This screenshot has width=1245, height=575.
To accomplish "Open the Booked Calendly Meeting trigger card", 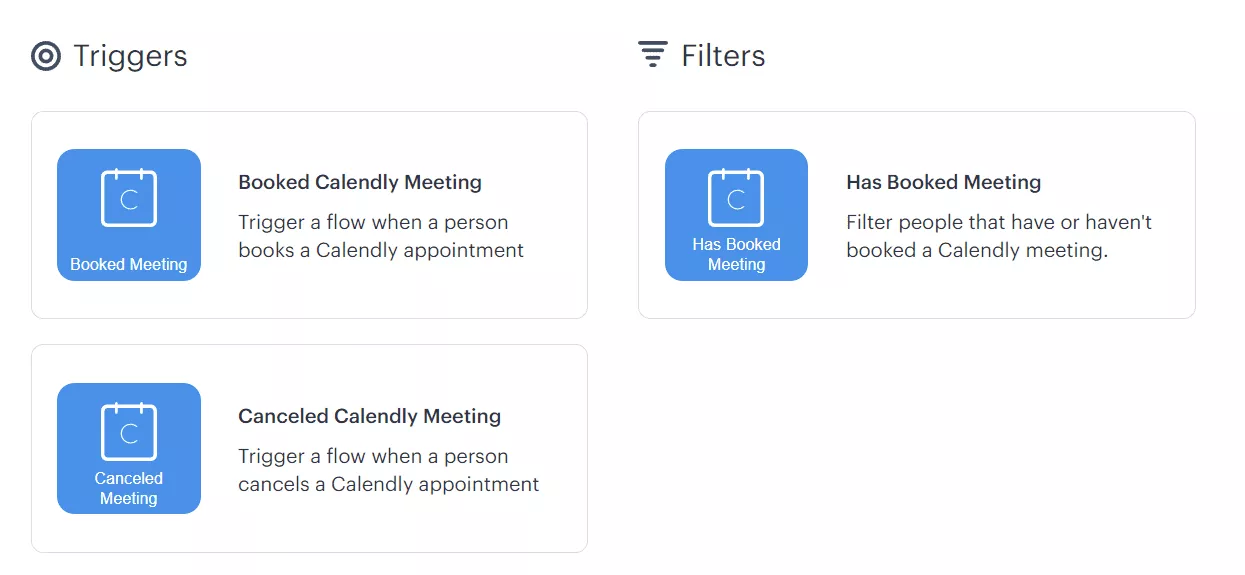I will coord(309,215).
